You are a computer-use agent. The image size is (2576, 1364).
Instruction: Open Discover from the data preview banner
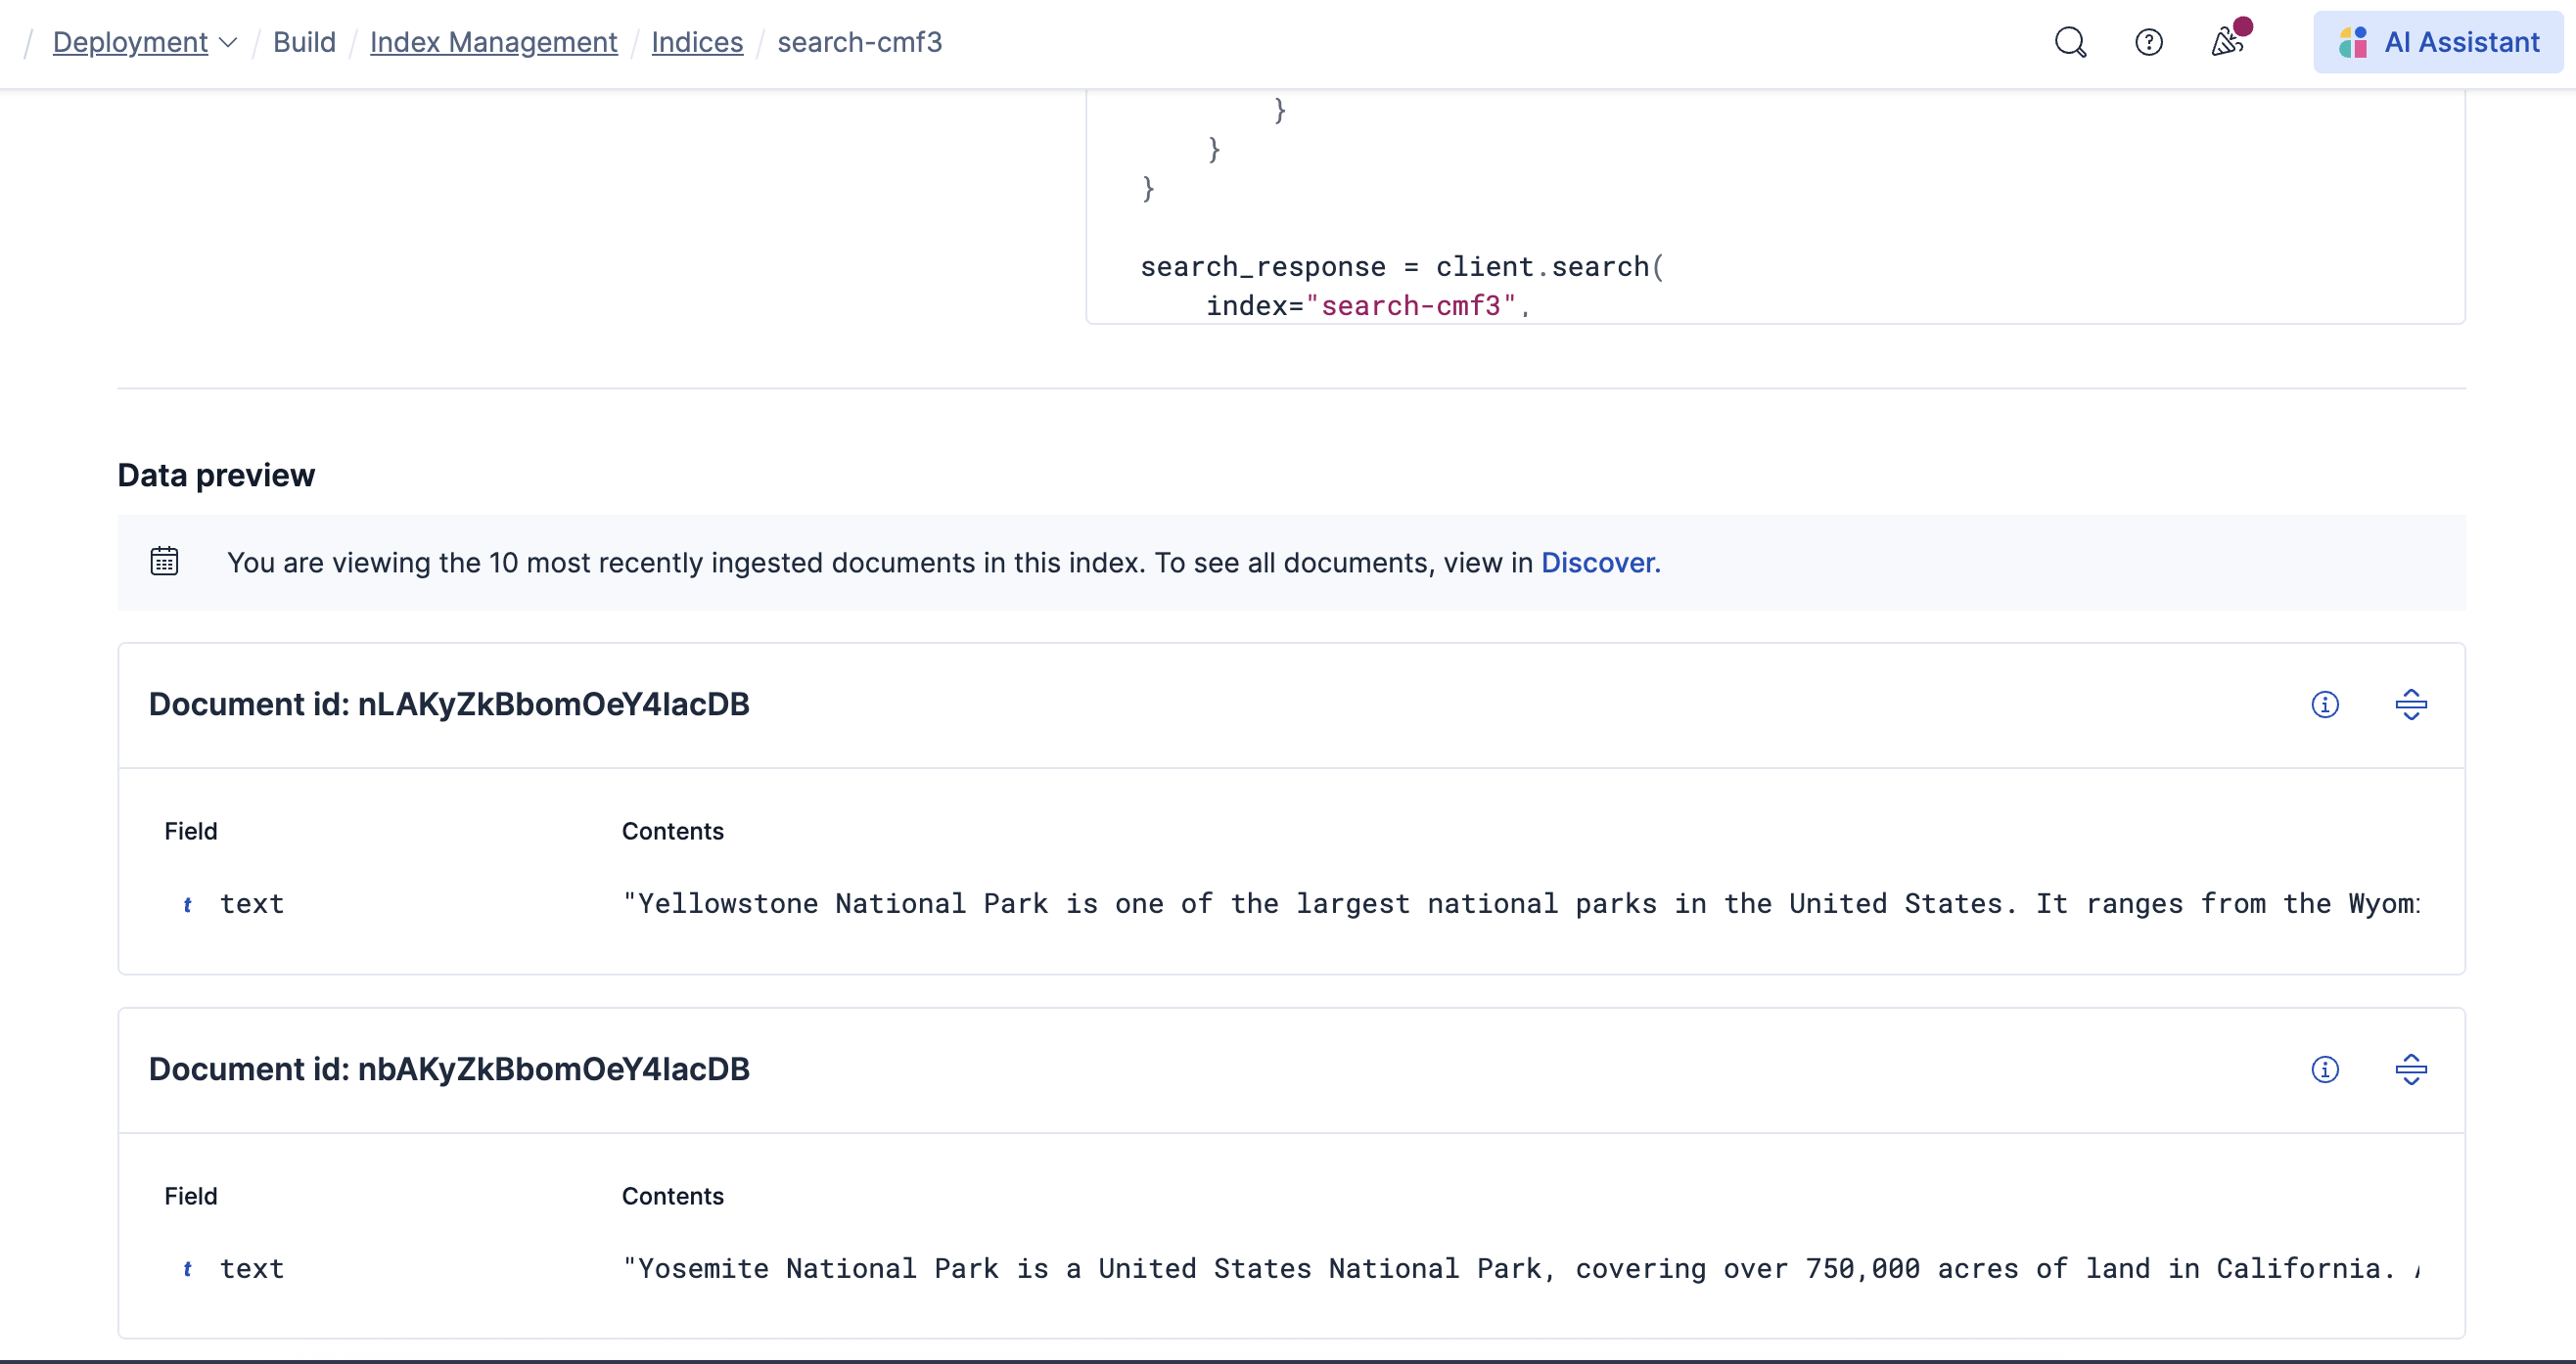click(1599, 562)
